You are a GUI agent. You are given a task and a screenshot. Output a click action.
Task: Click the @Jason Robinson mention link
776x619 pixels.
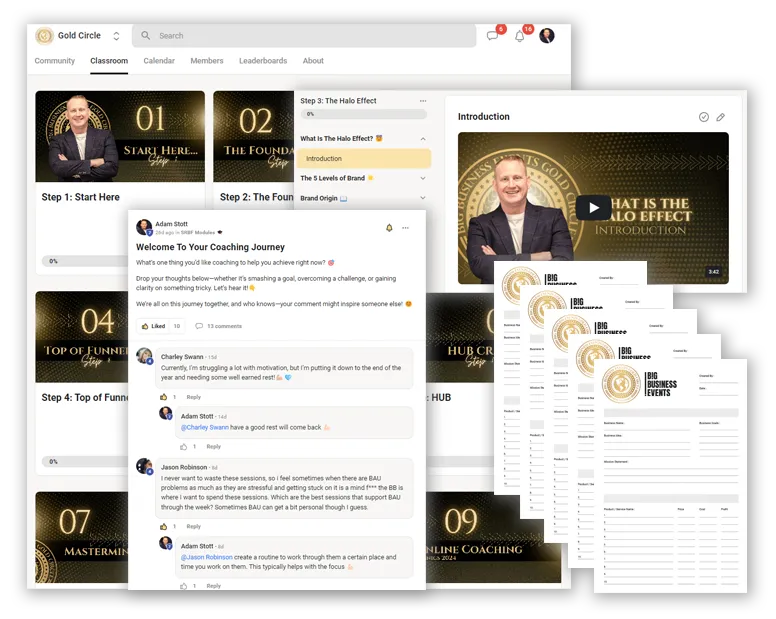[x=206, y=557]
